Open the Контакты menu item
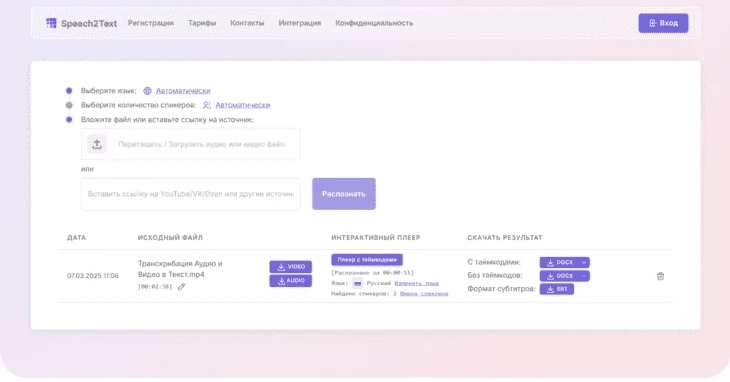 pyautogui.click(x=247, y=23)
